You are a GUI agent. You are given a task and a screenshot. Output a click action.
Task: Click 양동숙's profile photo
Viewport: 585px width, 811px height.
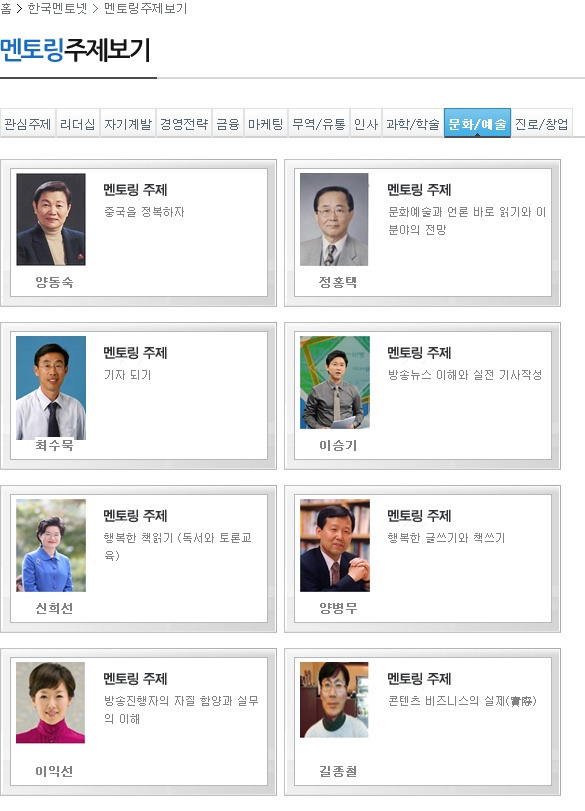click(x=51, y=219)
